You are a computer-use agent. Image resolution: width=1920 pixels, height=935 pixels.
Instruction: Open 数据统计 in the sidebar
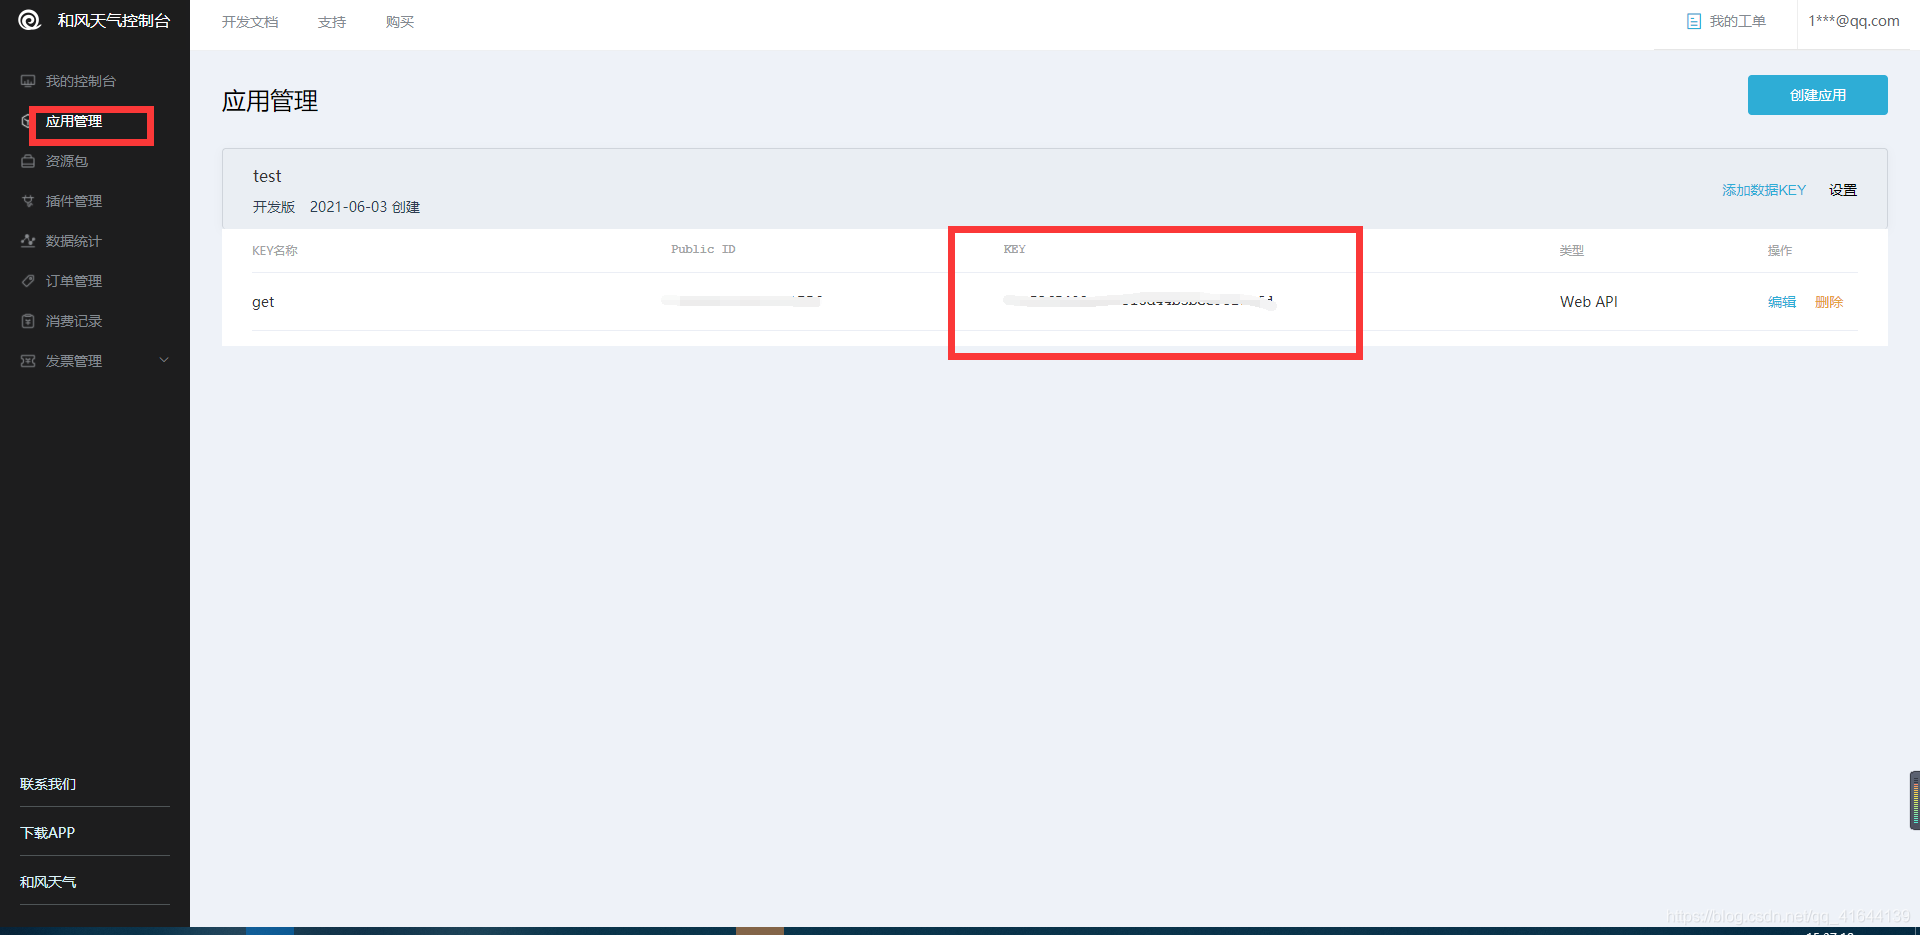(74, 241)
